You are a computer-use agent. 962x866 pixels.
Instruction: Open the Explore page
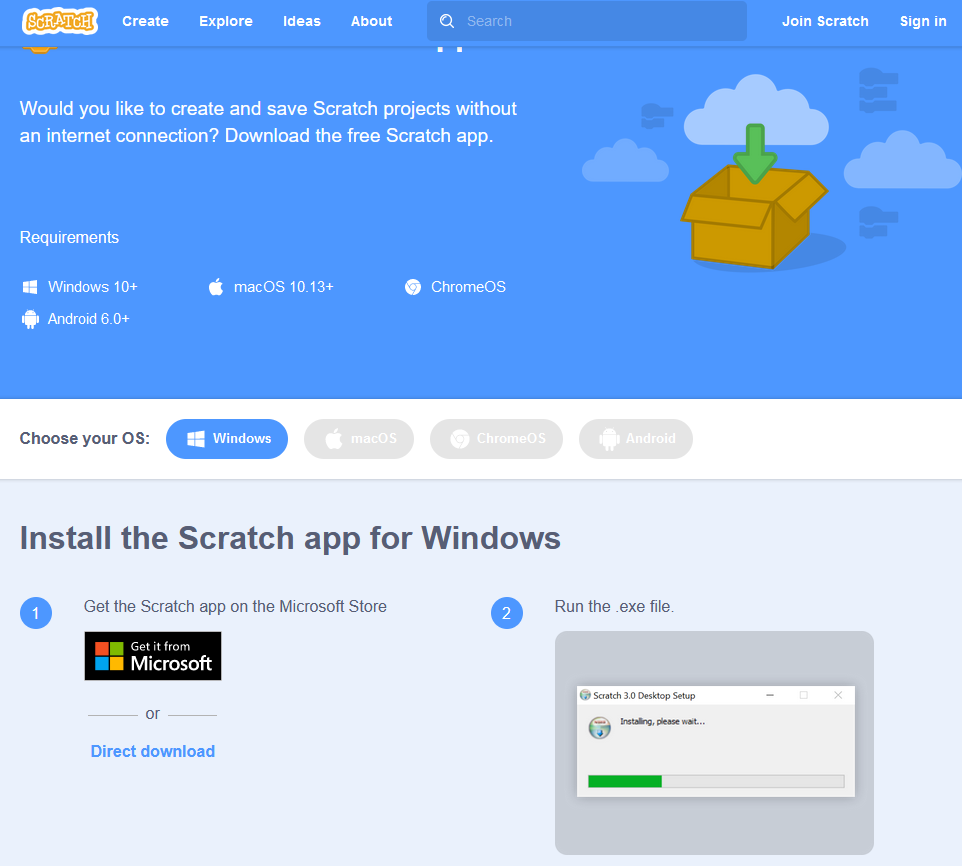pos(226,21)
